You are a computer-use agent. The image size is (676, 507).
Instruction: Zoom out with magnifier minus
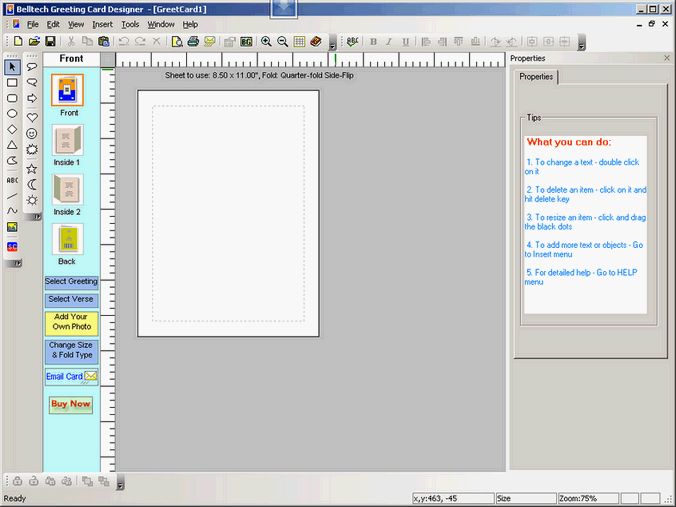click(x=283, y=41)
